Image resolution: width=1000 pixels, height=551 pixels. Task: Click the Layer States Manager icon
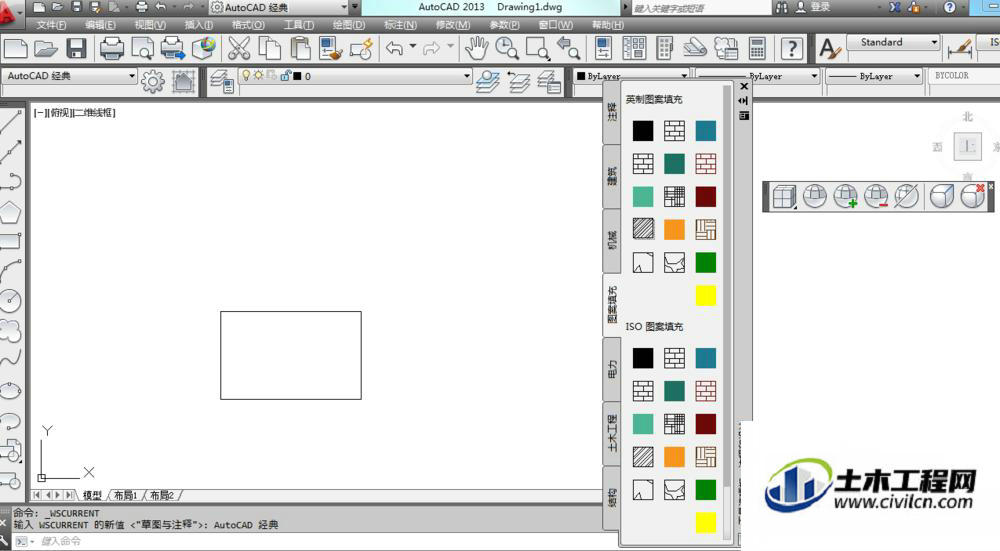click(x=549, y=81)
